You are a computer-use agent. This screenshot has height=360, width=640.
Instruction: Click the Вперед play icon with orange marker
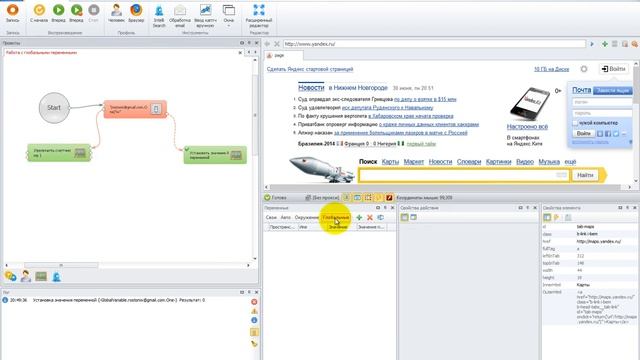click(x=76, y=13)
